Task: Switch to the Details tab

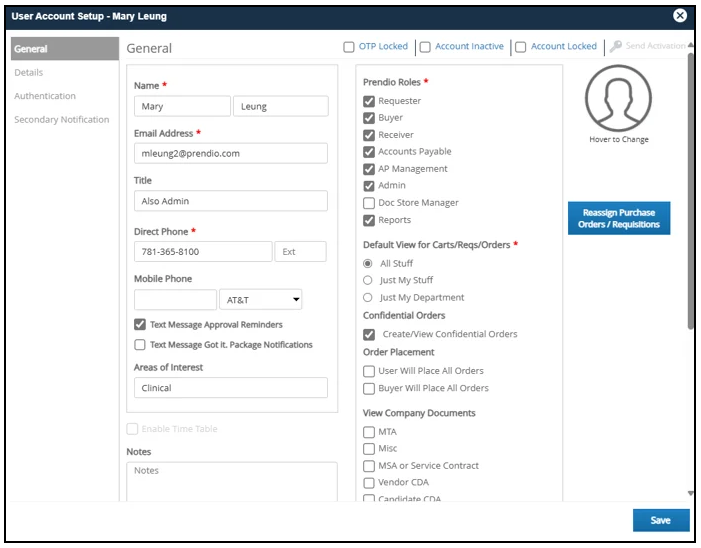Action: 29,72
